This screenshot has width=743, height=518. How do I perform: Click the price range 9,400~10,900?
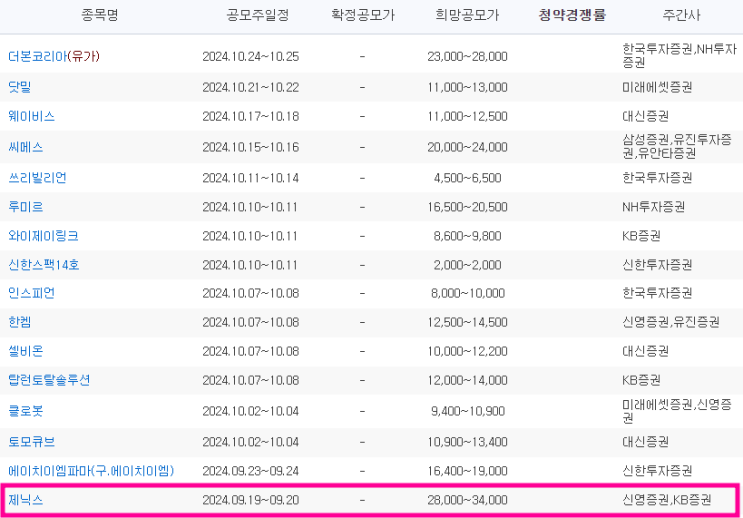coord(467,411)
